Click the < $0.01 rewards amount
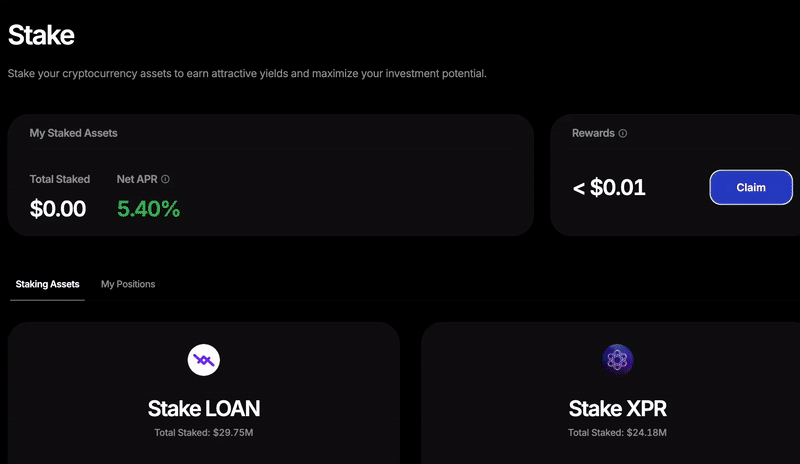800x464 pixels. click(x=609, y=187)
